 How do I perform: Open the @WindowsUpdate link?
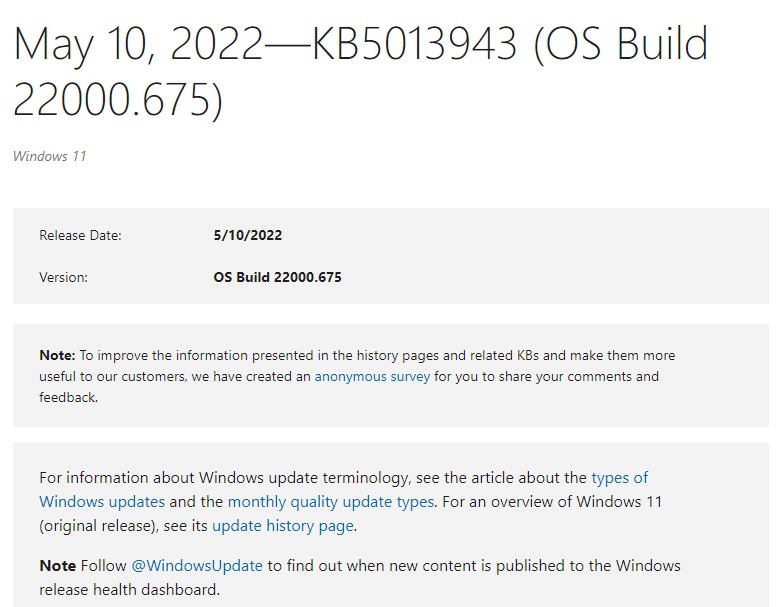[x=197, y=565]
